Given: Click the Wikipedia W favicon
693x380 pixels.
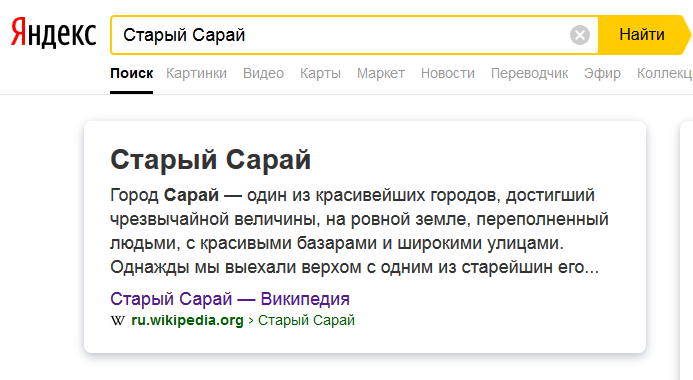Looking at the screenshot, I should [118, 320].
